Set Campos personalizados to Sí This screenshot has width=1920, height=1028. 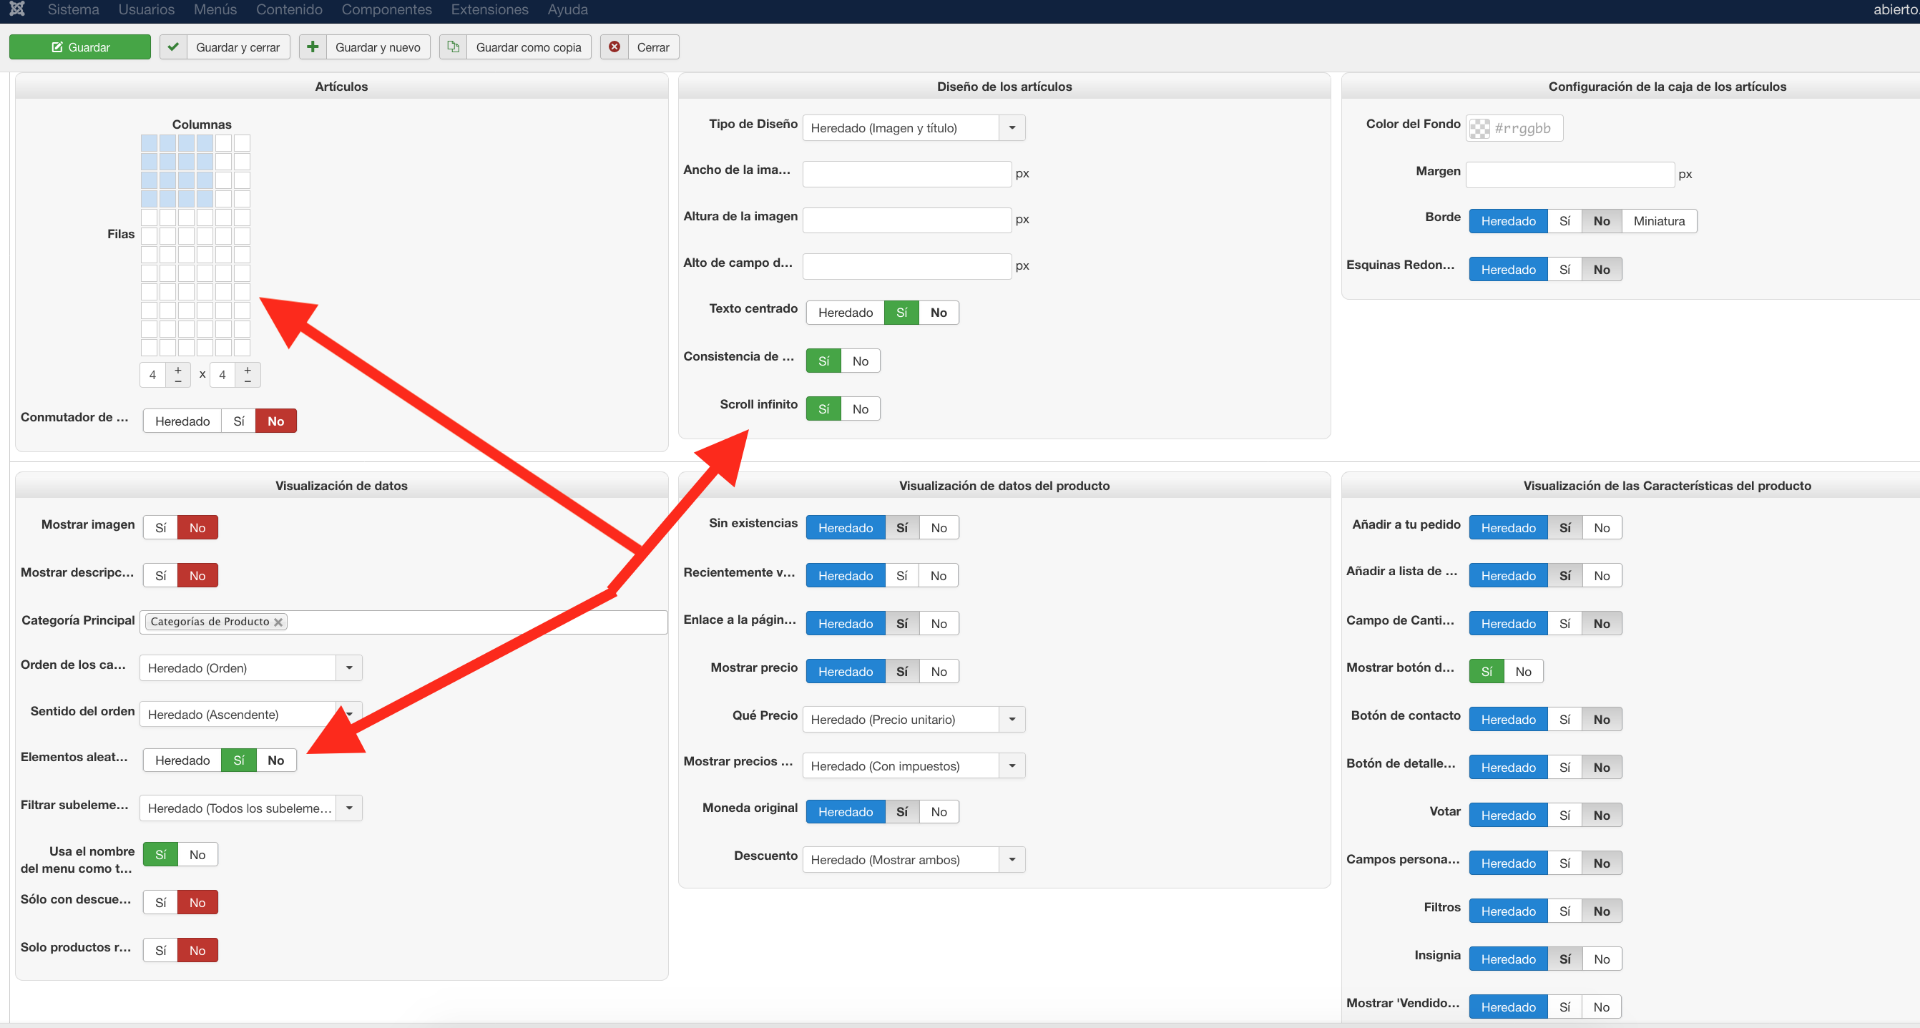tap(1565, 864)
